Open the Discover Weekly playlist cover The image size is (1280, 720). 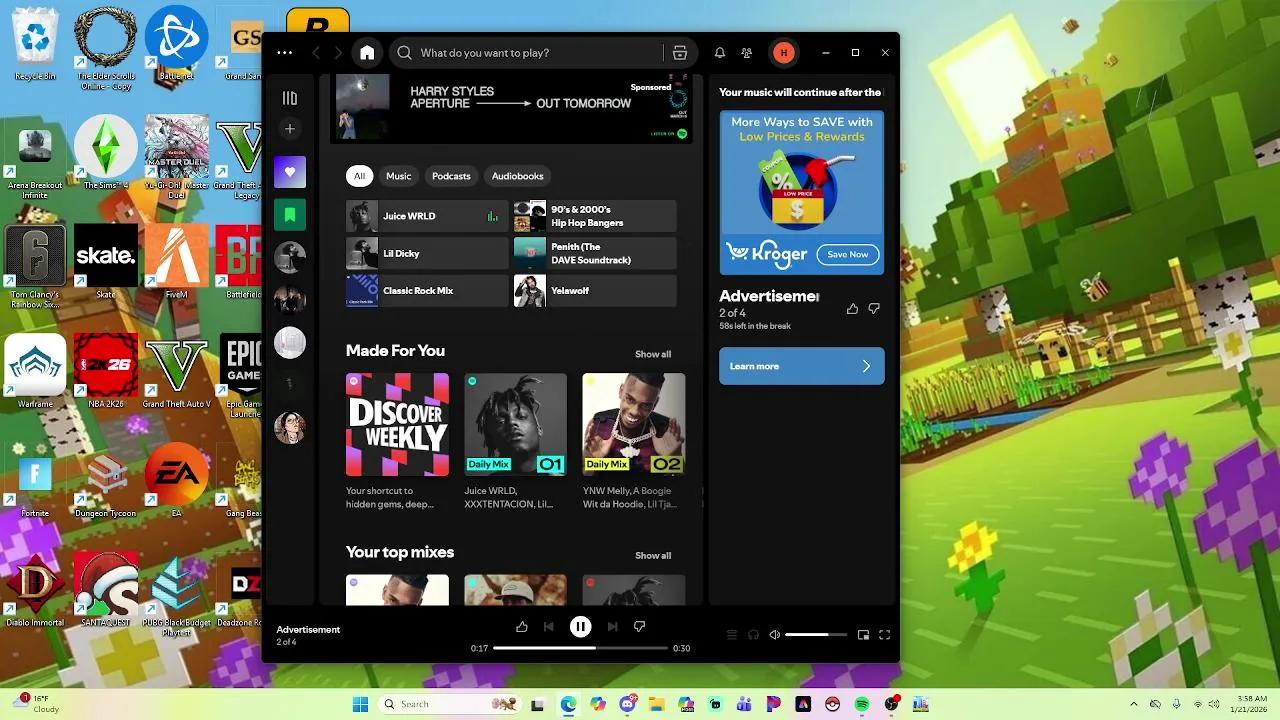[397, 425]
